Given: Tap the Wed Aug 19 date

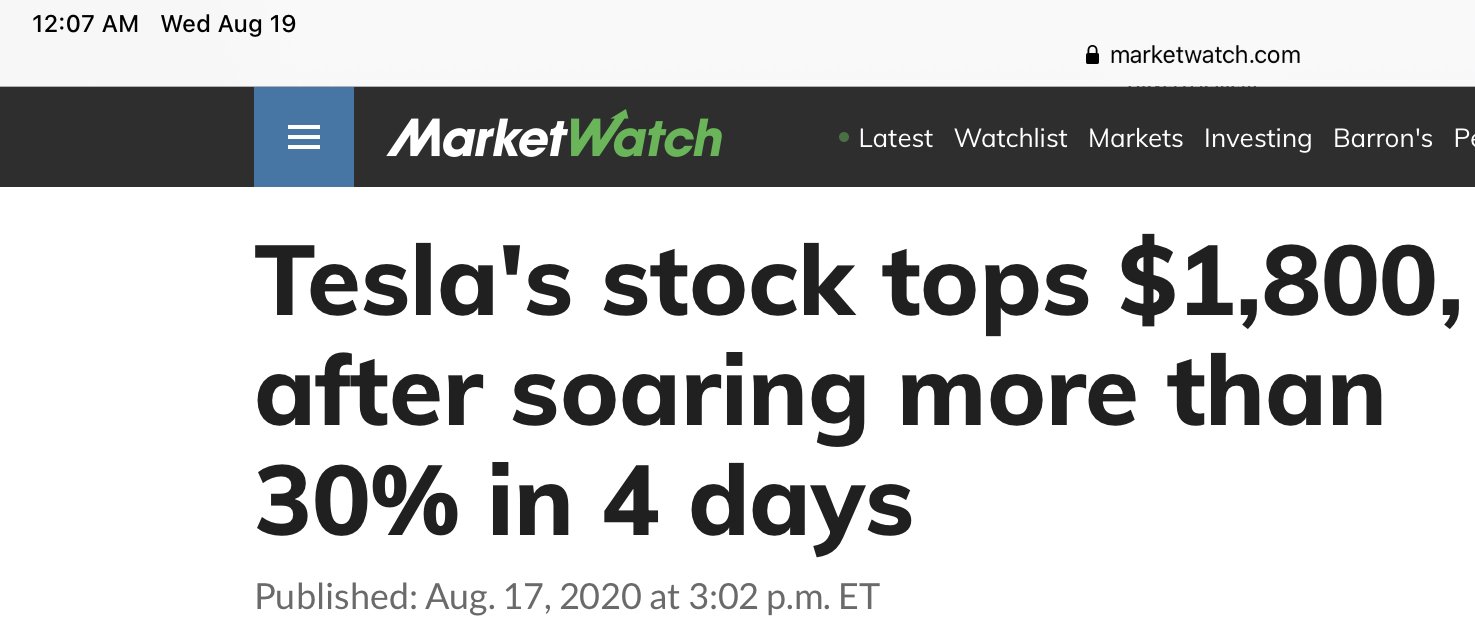Looking at the screenshot, I should pos(228,24).
